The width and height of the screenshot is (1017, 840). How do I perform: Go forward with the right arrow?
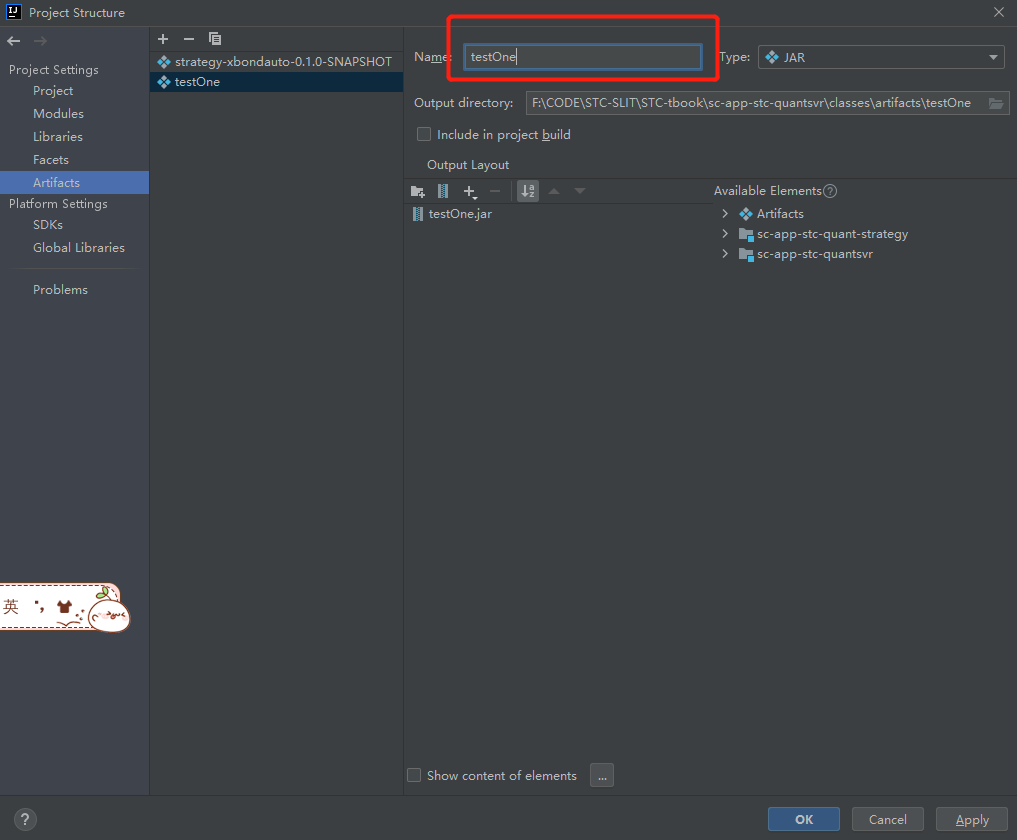point(40,41)
